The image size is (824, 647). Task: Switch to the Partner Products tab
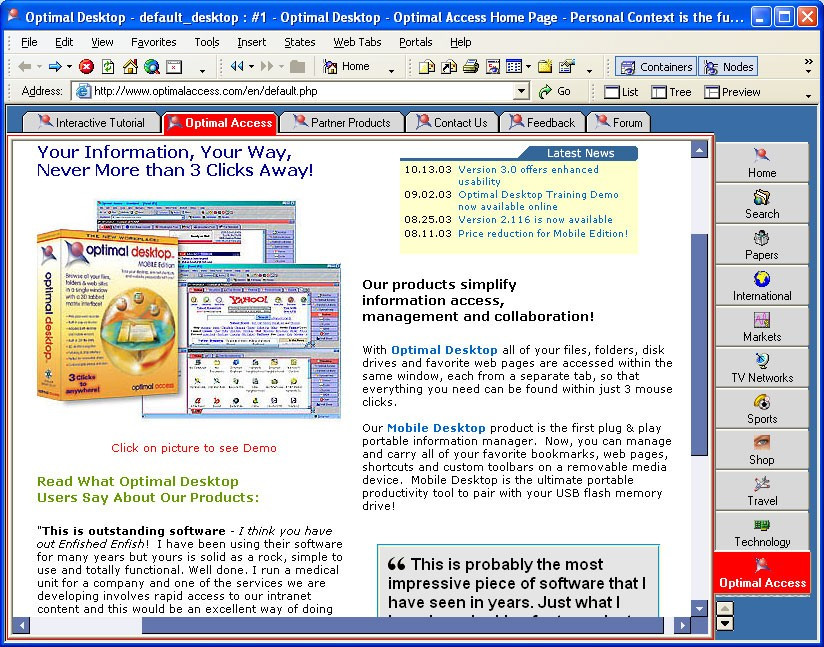tap(342, 122)
